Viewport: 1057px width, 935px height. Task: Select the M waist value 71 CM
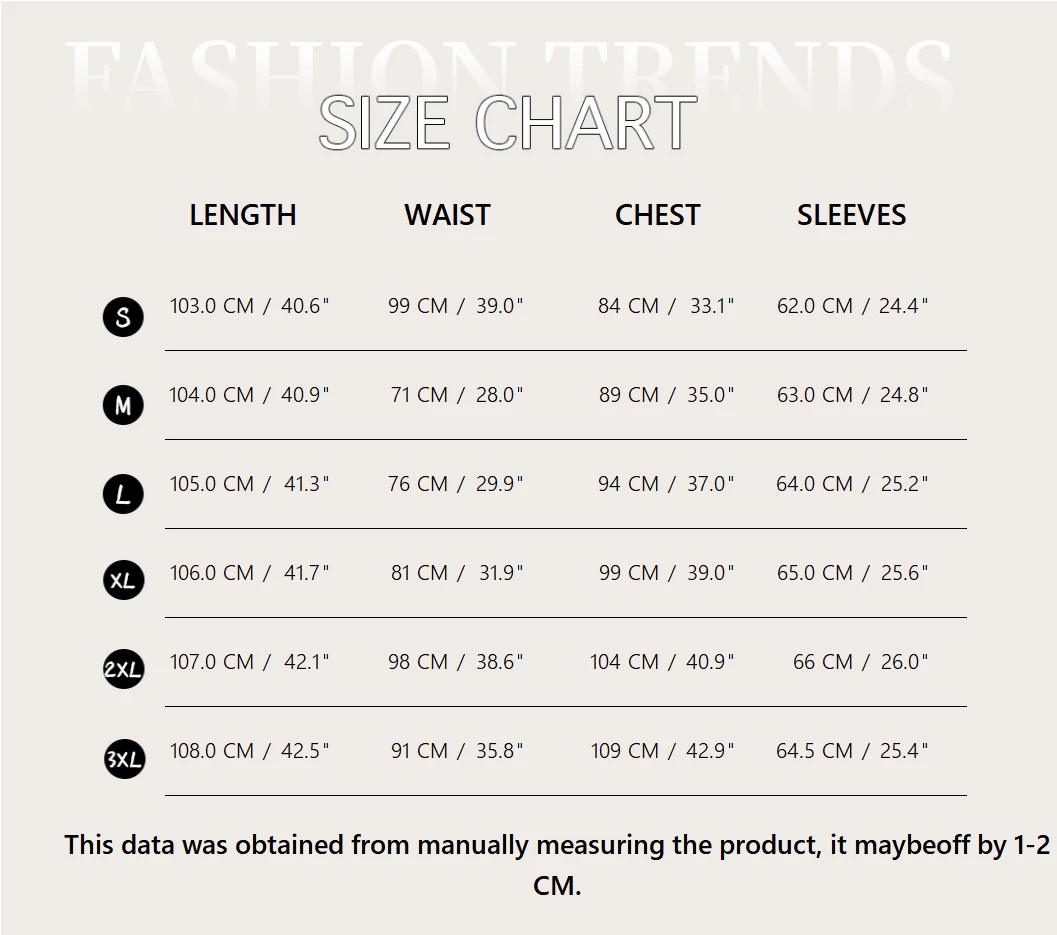pos(419,395)
